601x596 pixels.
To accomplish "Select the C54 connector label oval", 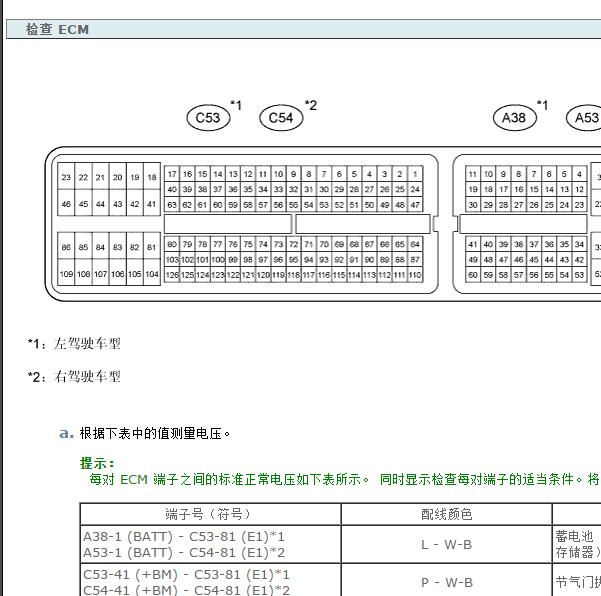I will click(281, 118).
